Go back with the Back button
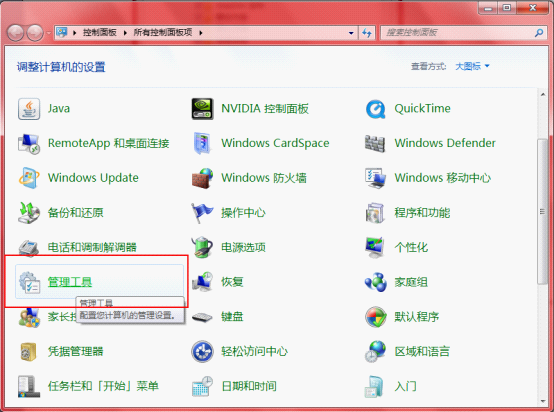Image resolution: width=554 pixels, height=412 pixels. [16, 33]
